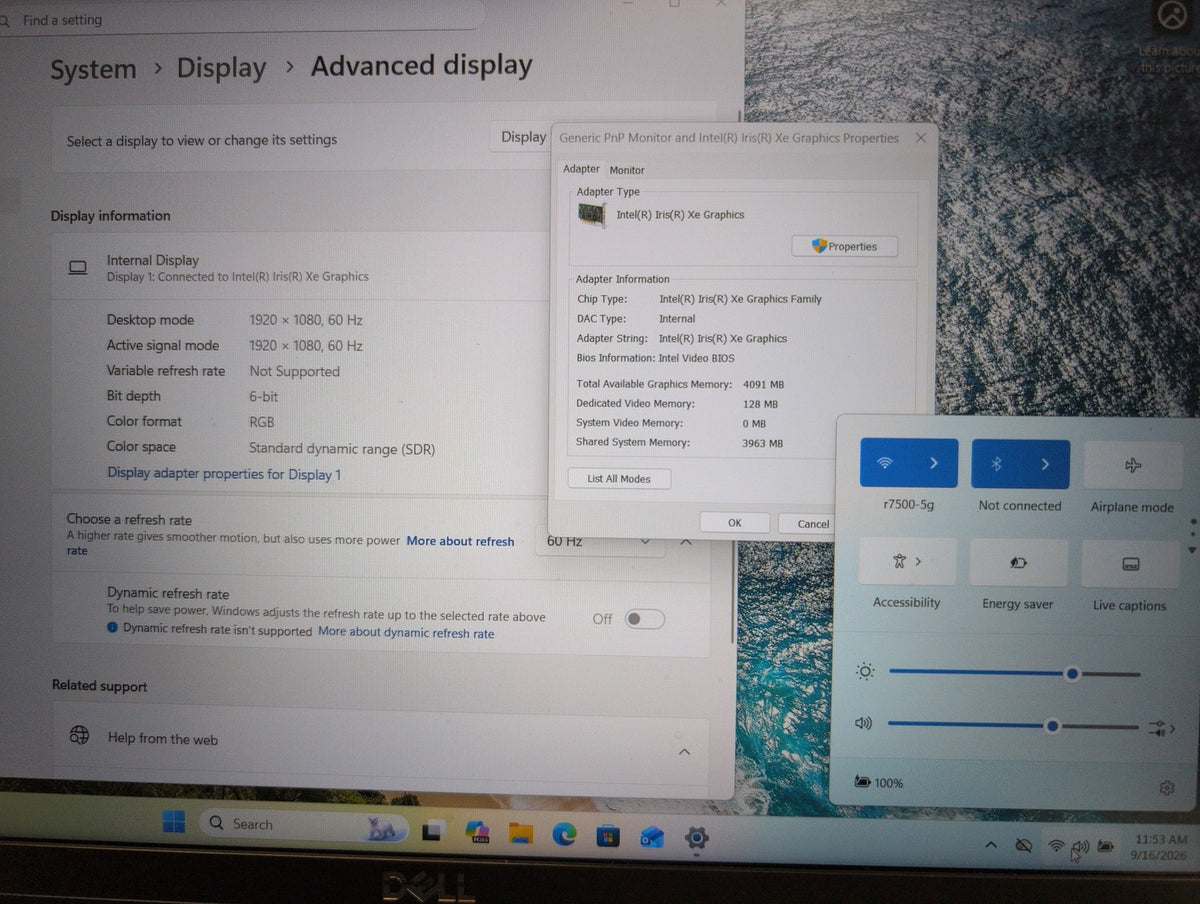Open Microsoft Store from the taskbar
The width and height of the screenshot is (1200, 904).
click(608, 835)
